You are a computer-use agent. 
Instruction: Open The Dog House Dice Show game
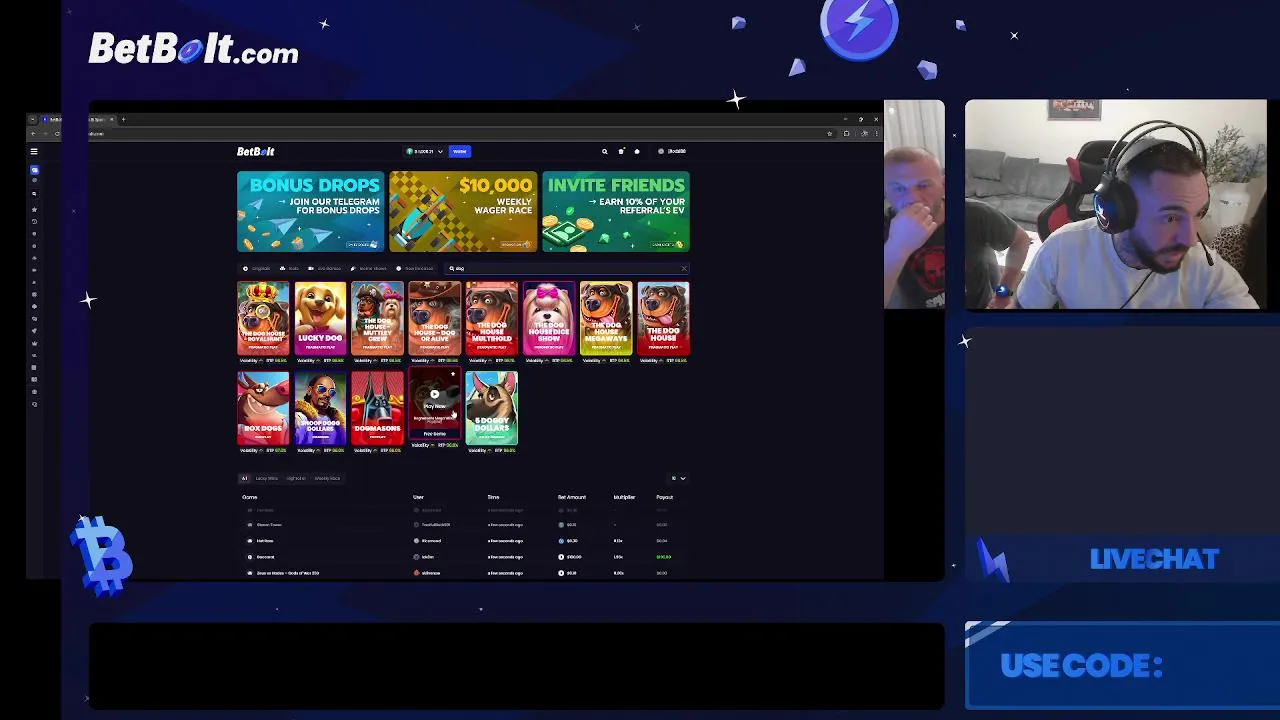tap(548, 318)
